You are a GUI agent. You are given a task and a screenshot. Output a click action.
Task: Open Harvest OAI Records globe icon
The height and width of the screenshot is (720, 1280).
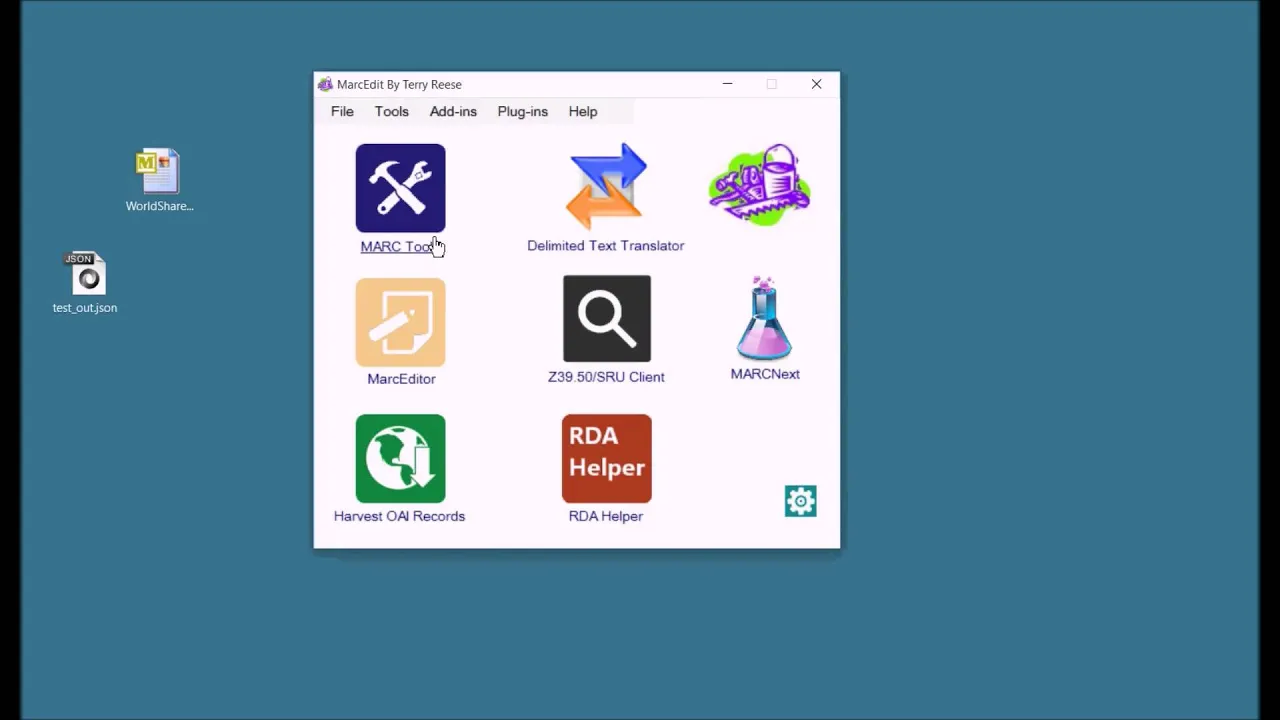click(400, 459)
